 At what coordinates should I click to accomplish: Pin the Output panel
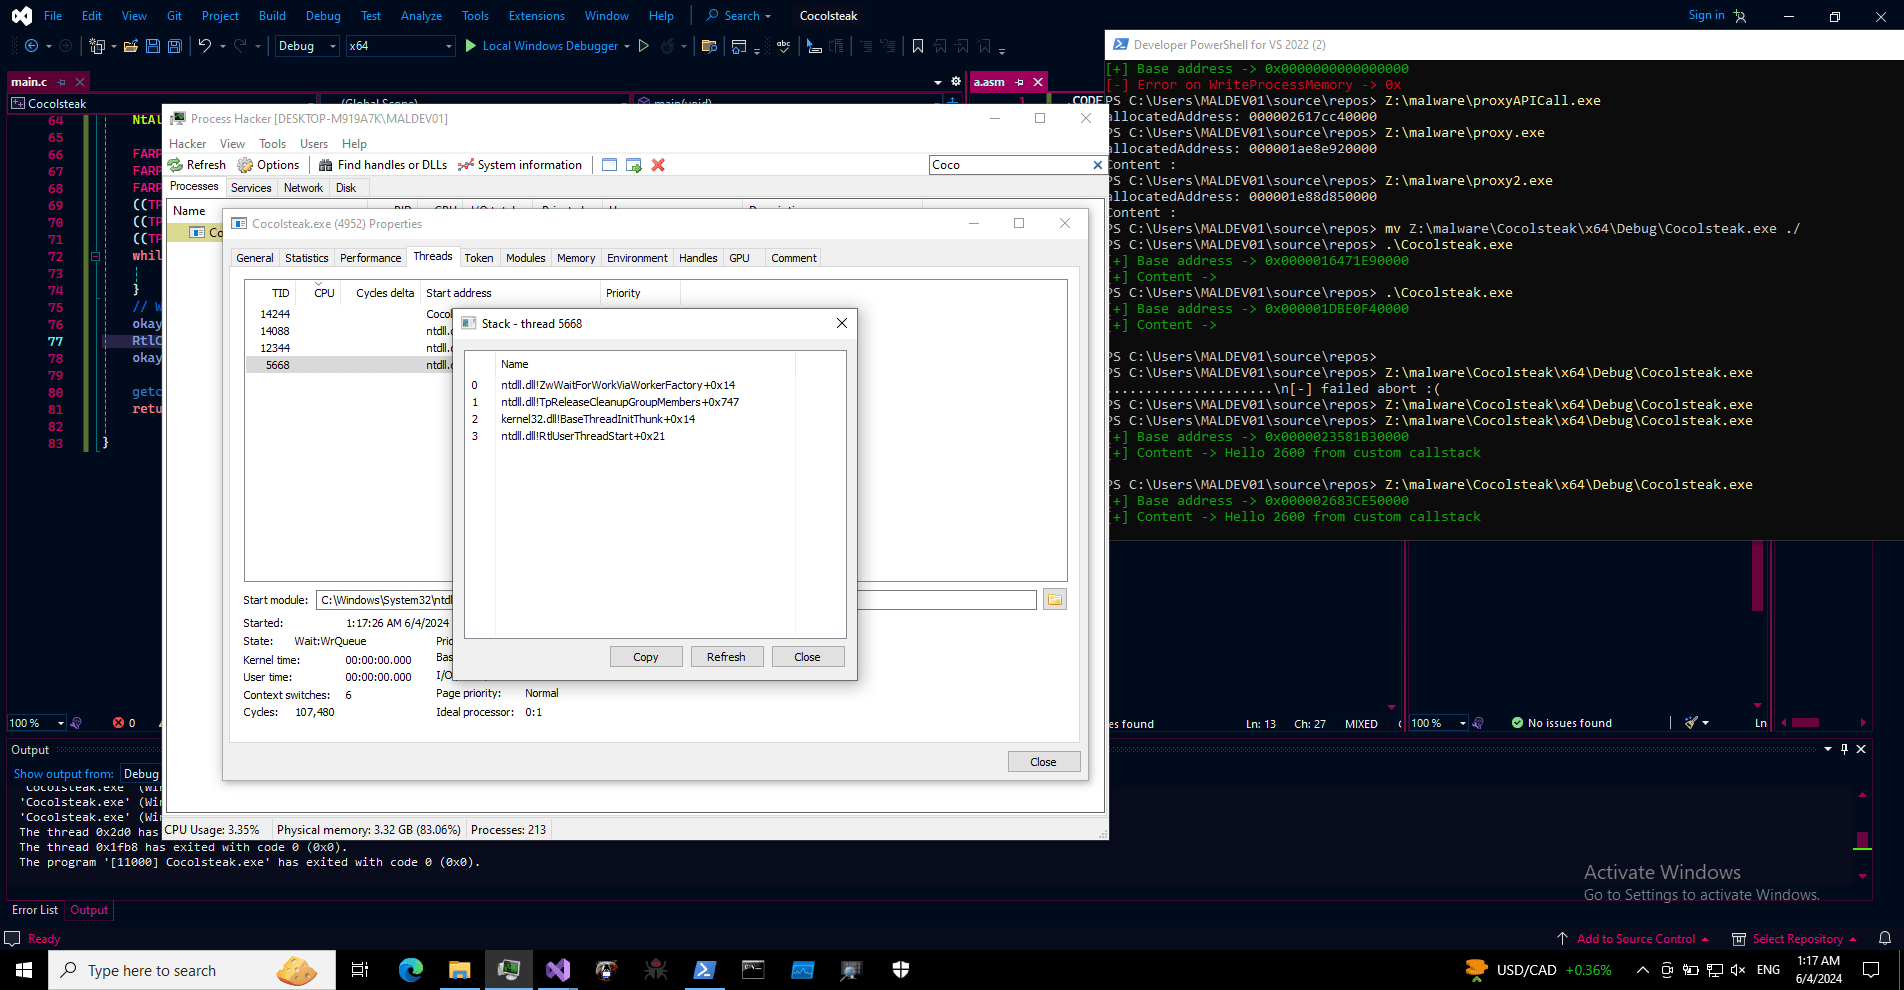pyautogui.click(x=1845, y=749)
